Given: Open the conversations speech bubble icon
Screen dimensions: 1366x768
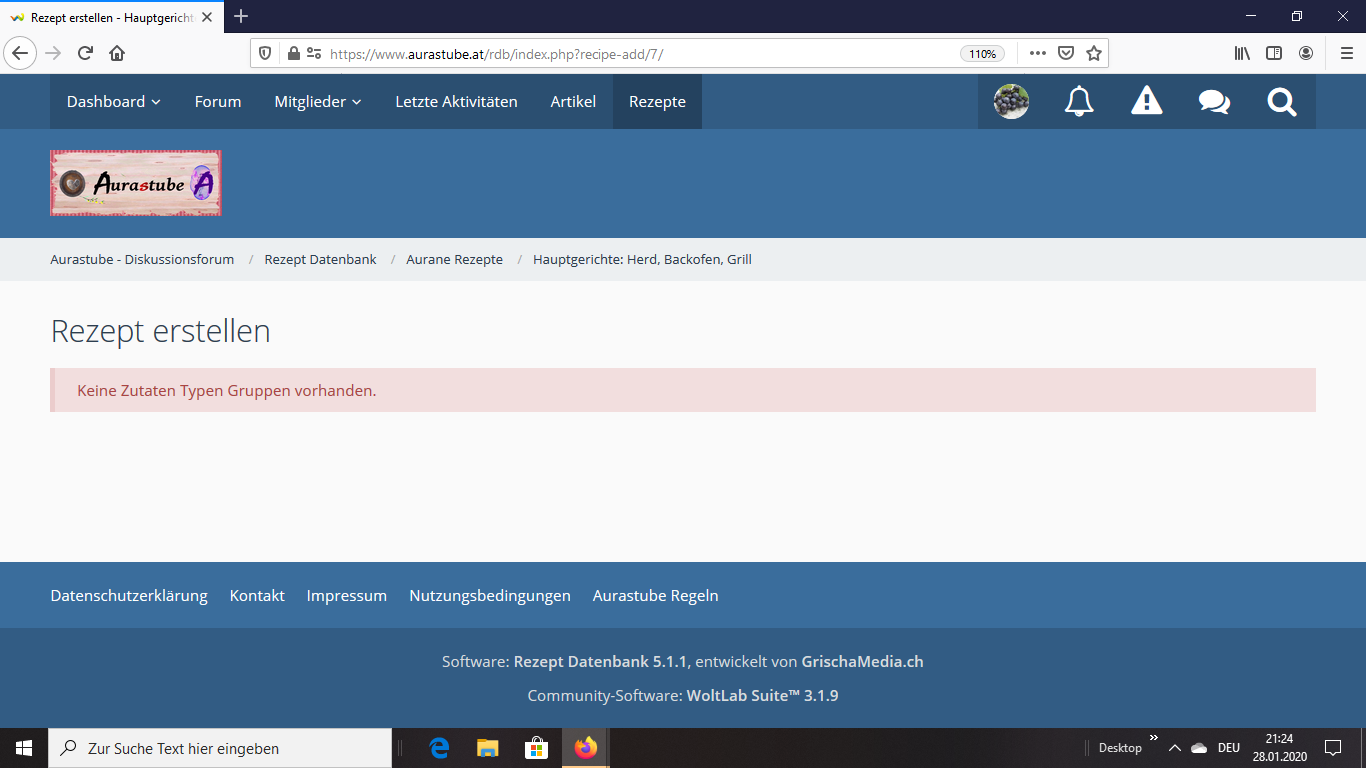Looking at the screenshot, I should [x=1214, y=101].
